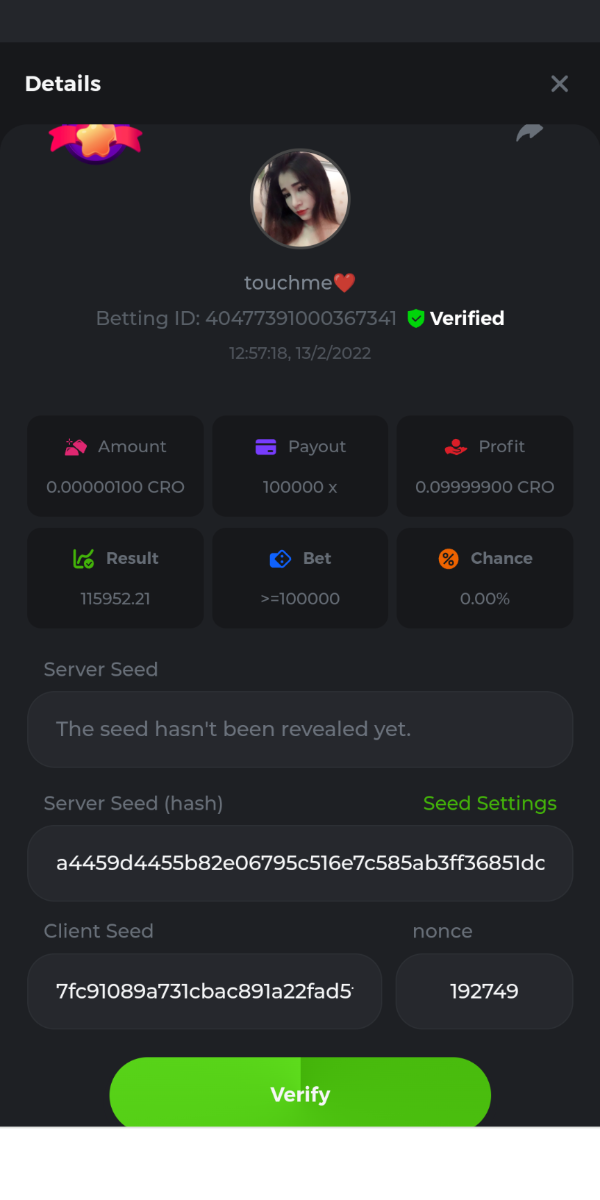The width and height of the screenshot is (600, 1200).
Task: Click the touchme username text
Action: click(x=288, y=283)
